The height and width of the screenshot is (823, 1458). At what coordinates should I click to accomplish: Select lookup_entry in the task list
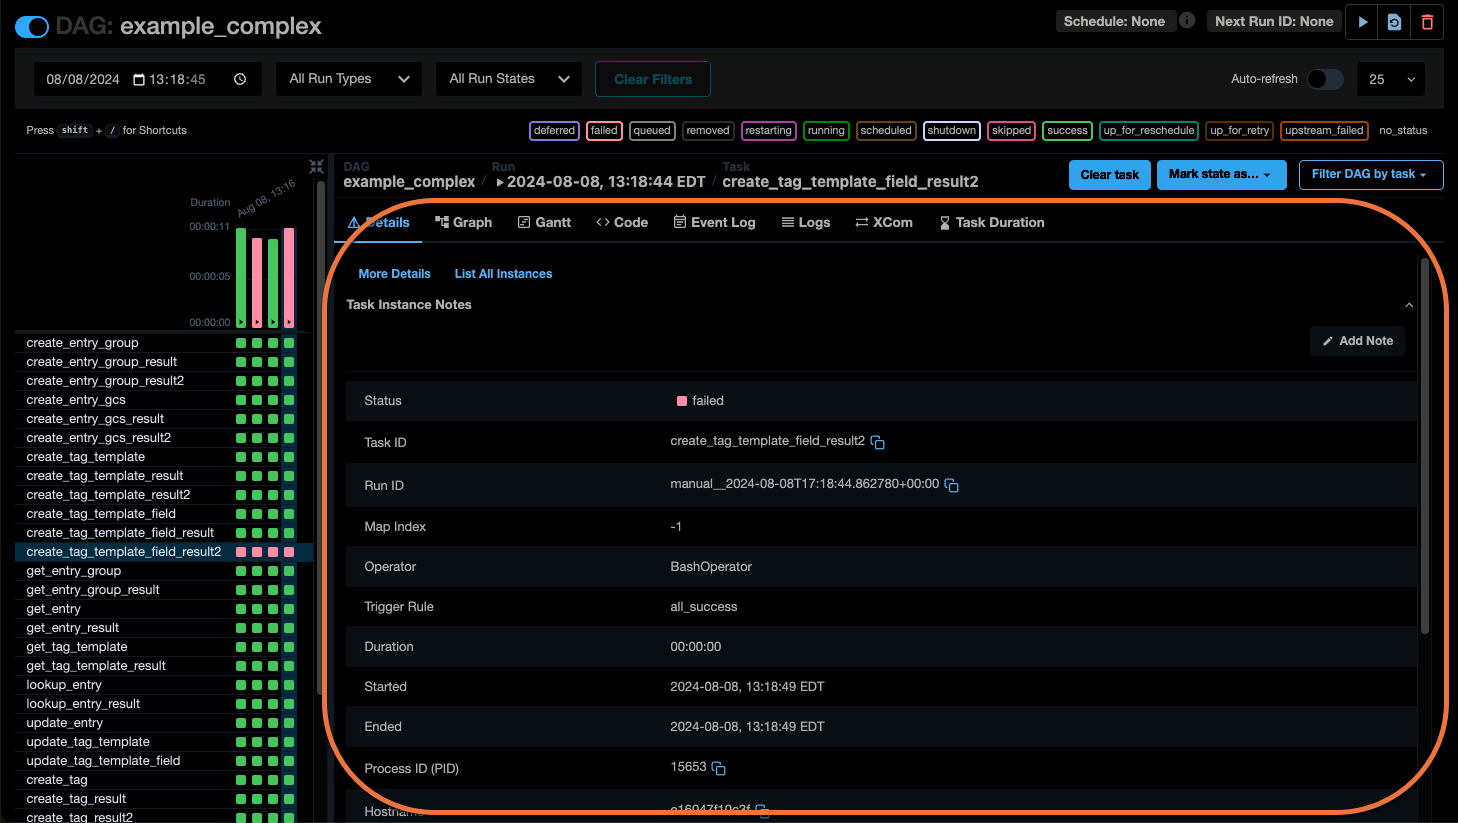(x=63, y=684)
